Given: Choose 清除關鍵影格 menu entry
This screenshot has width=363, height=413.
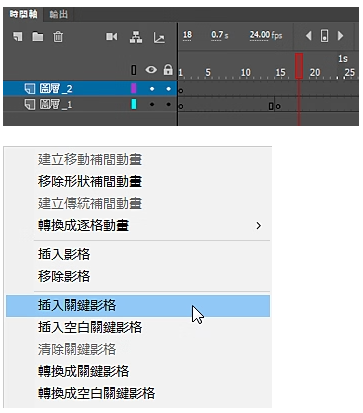Looking at the screenshot, I should click(77, 349).
